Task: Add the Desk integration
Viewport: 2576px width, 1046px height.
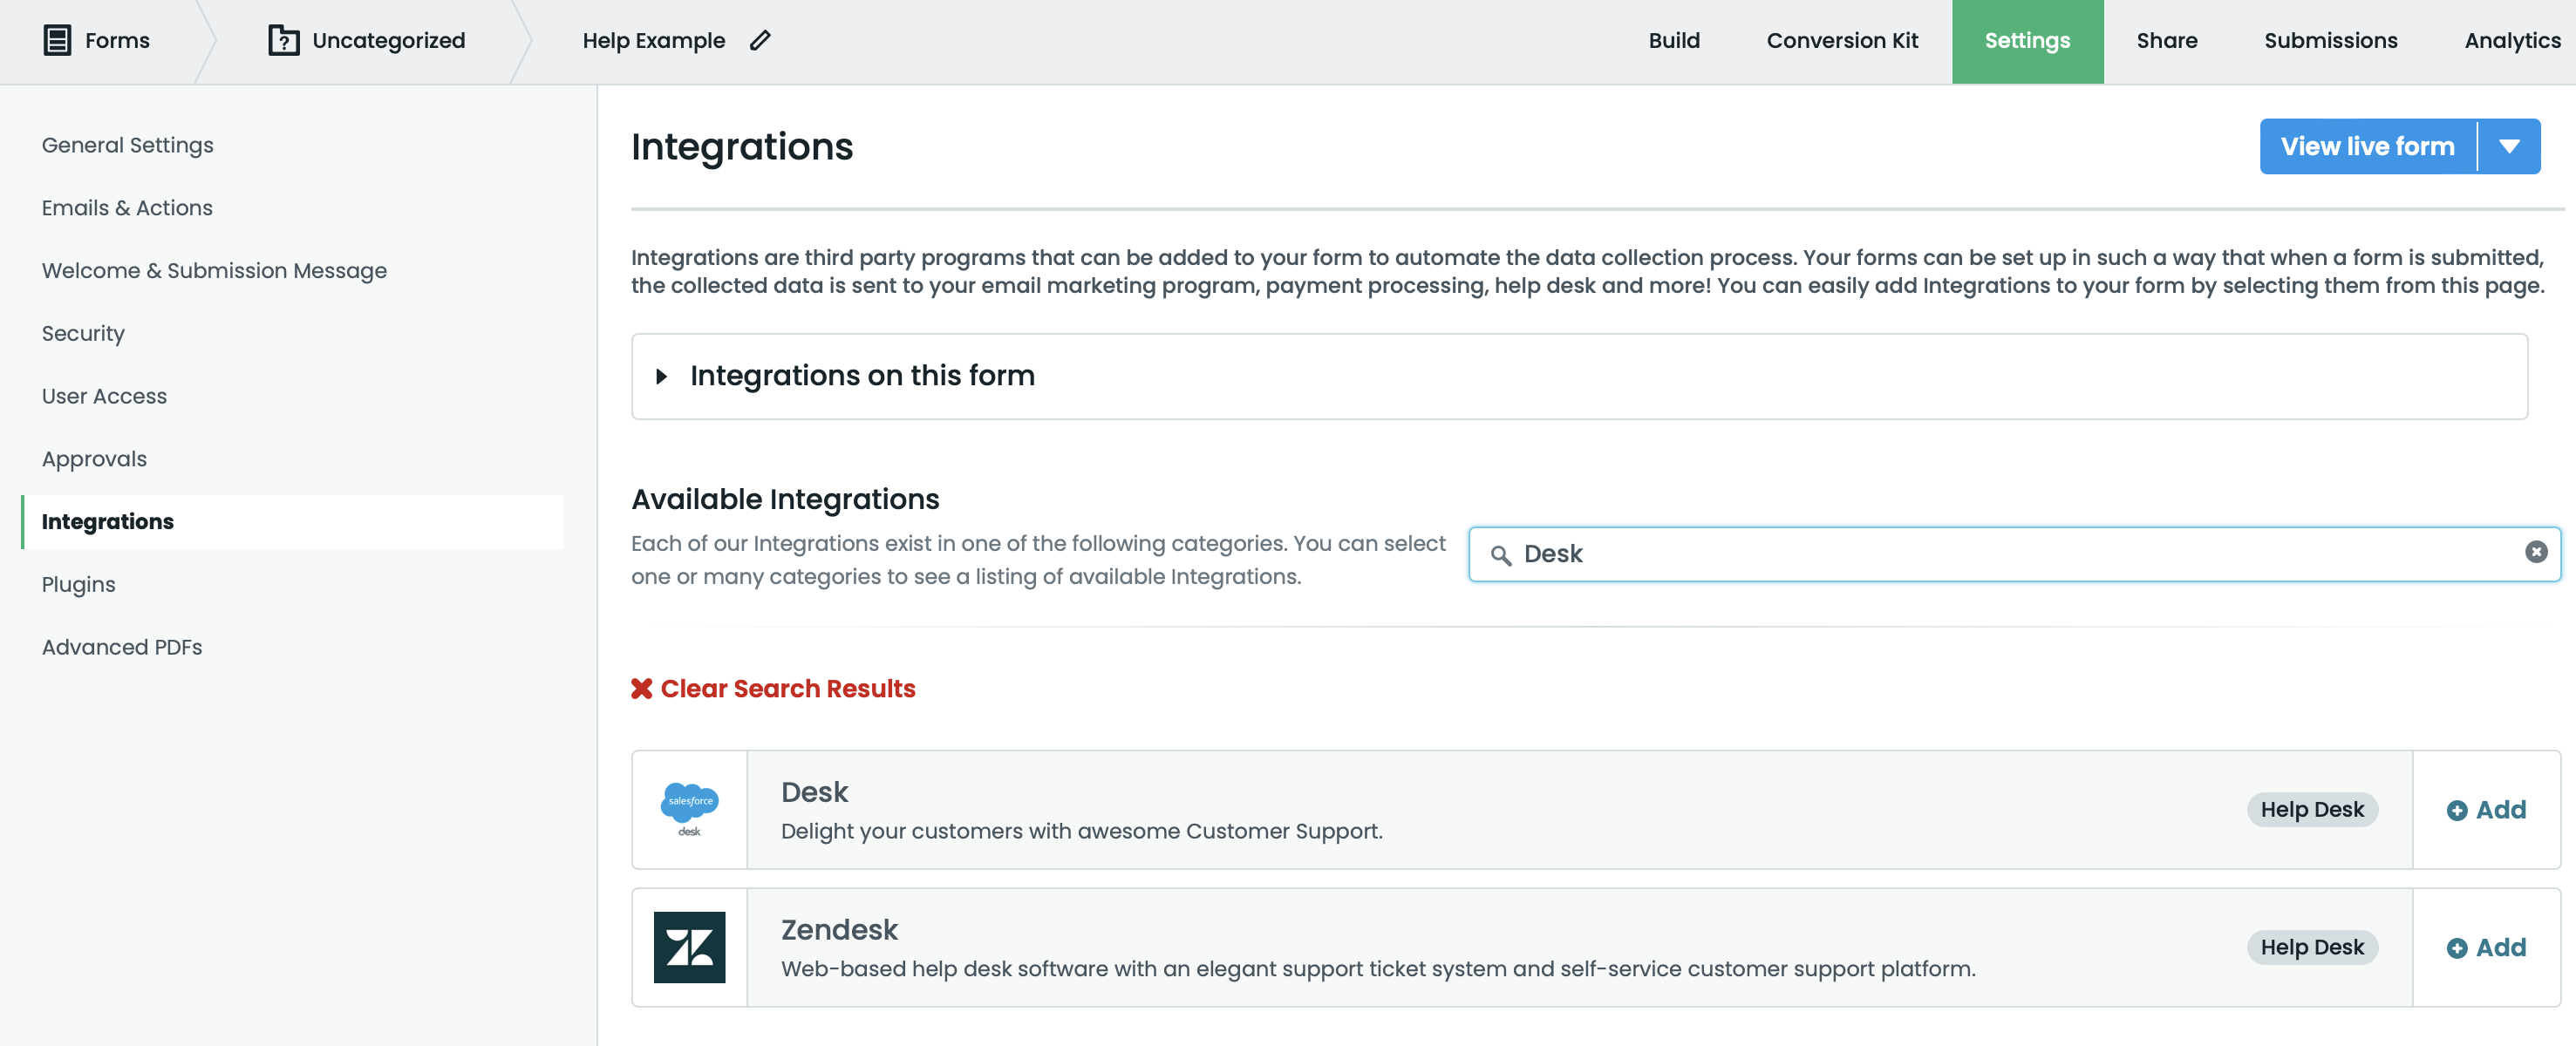Action: 2486,809
